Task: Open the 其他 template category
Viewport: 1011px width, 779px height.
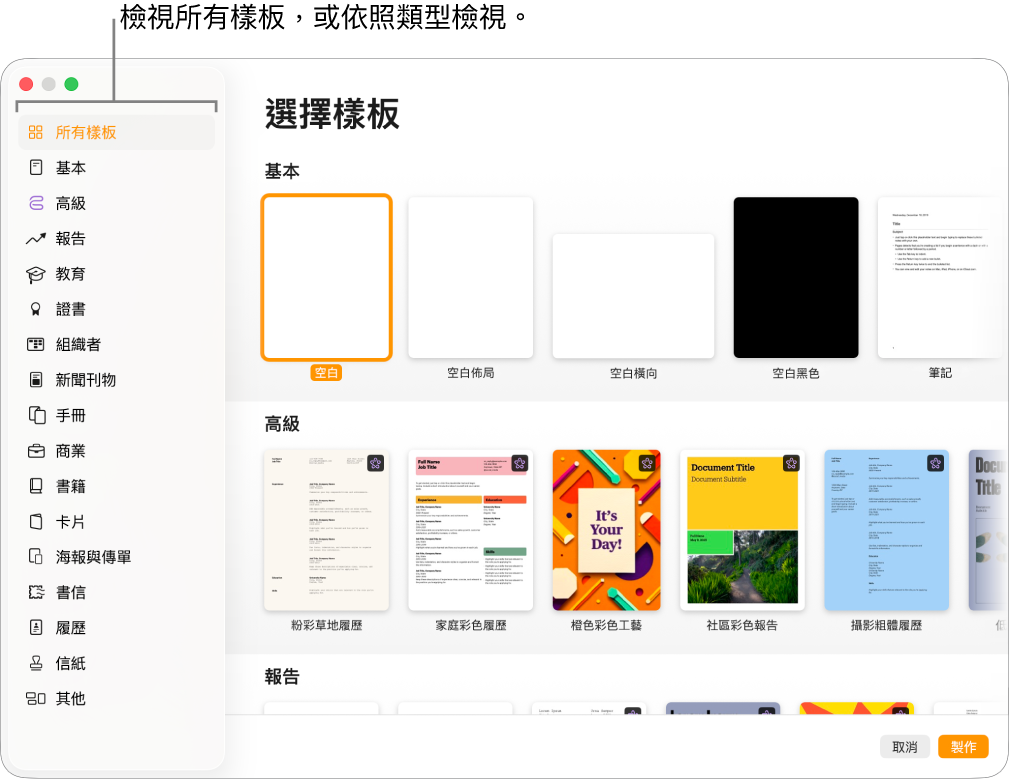Action: [x=71, y=698]
